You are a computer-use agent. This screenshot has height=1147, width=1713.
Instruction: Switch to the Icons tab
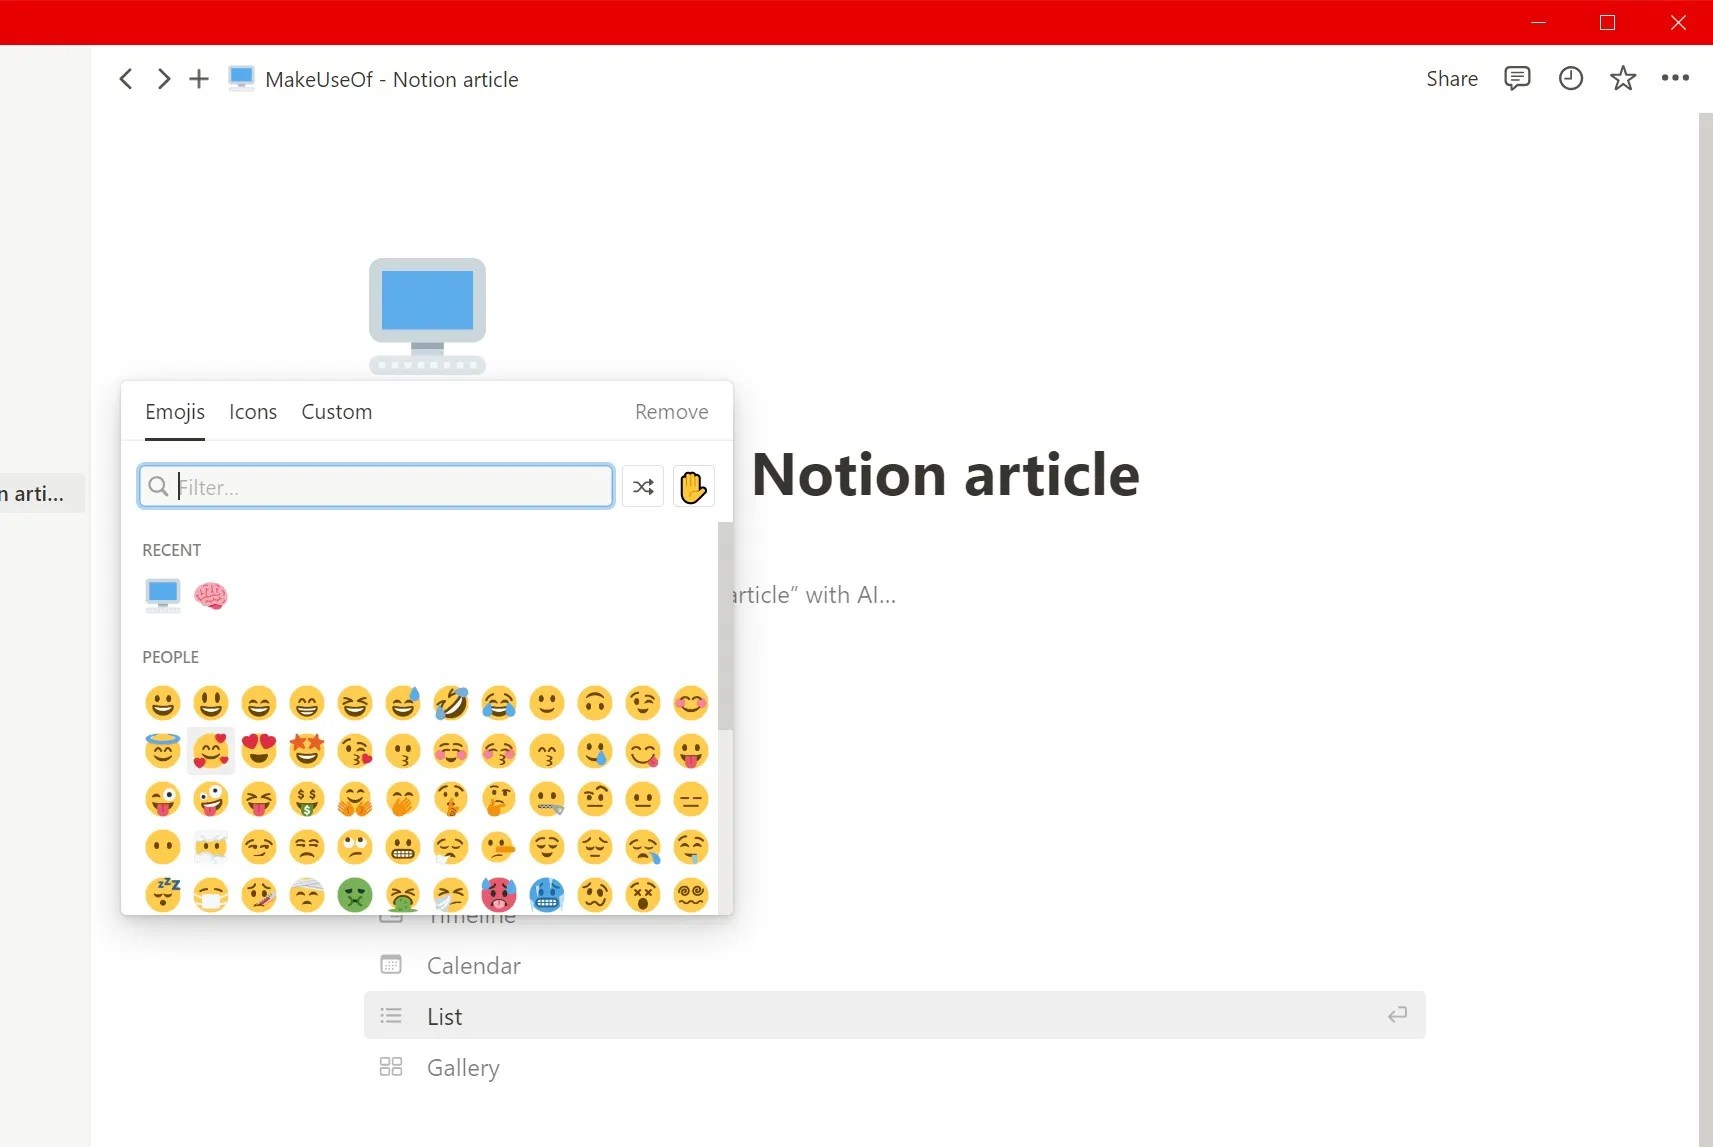252,411
